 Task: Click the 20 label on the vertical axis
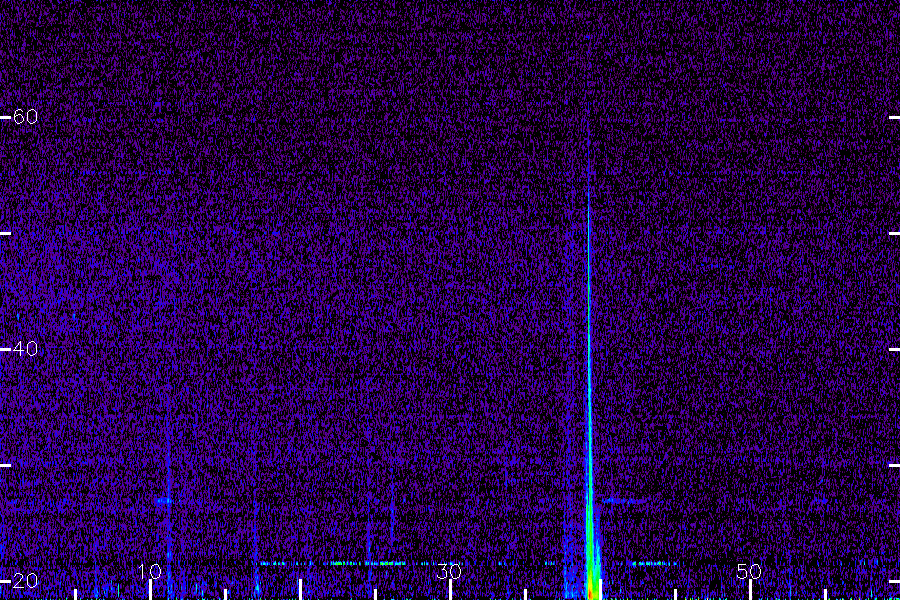[x=25, y=580]
